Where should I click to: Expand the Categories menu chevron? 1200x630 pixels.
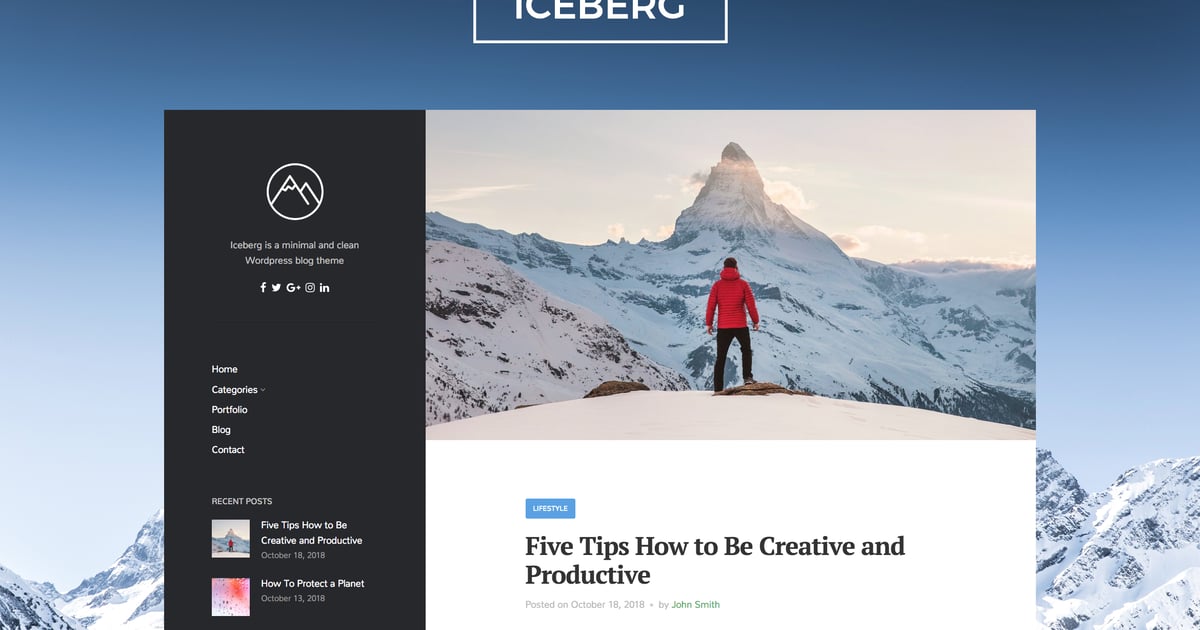[x=263, y=390]
